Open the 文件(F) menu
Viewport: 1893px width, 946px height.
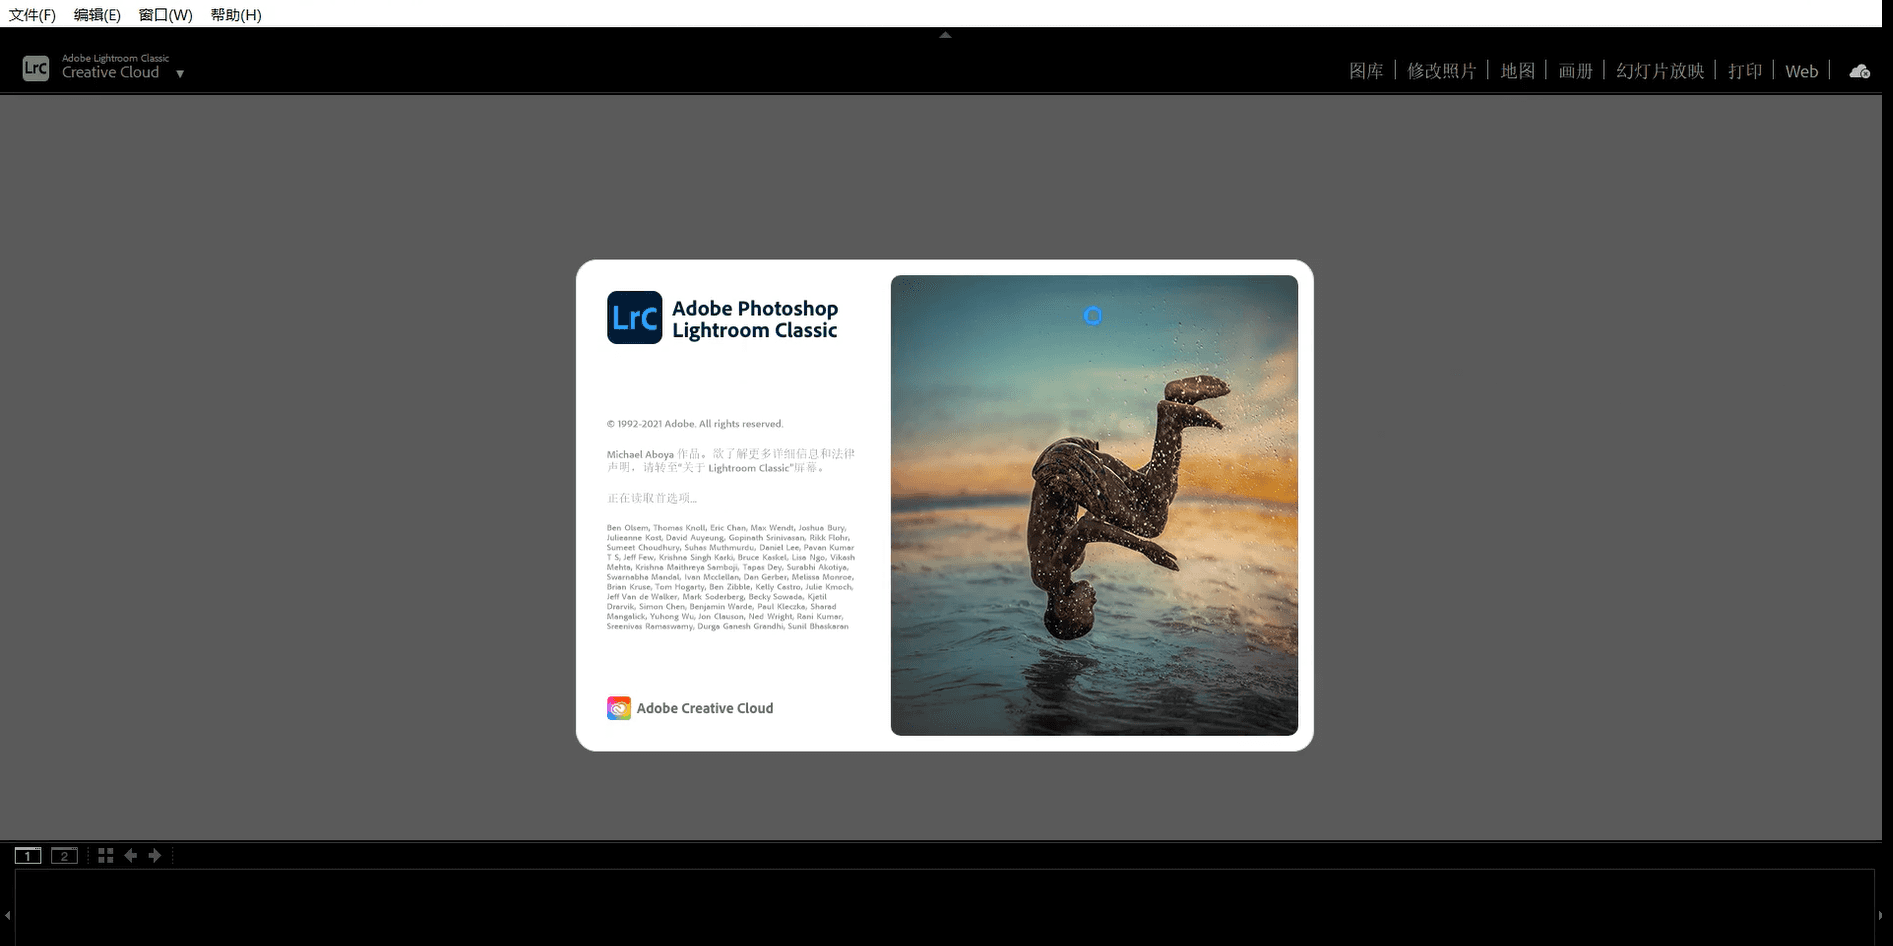pyautogui.click(x=32, y=14)
